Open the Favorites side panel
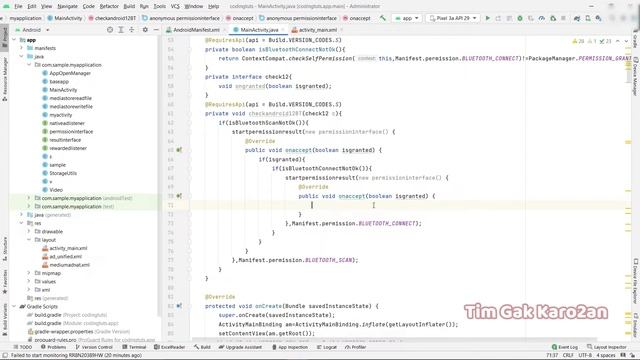Screen dimensions: 640x360 pyautogui.click(x=4, y=282)
